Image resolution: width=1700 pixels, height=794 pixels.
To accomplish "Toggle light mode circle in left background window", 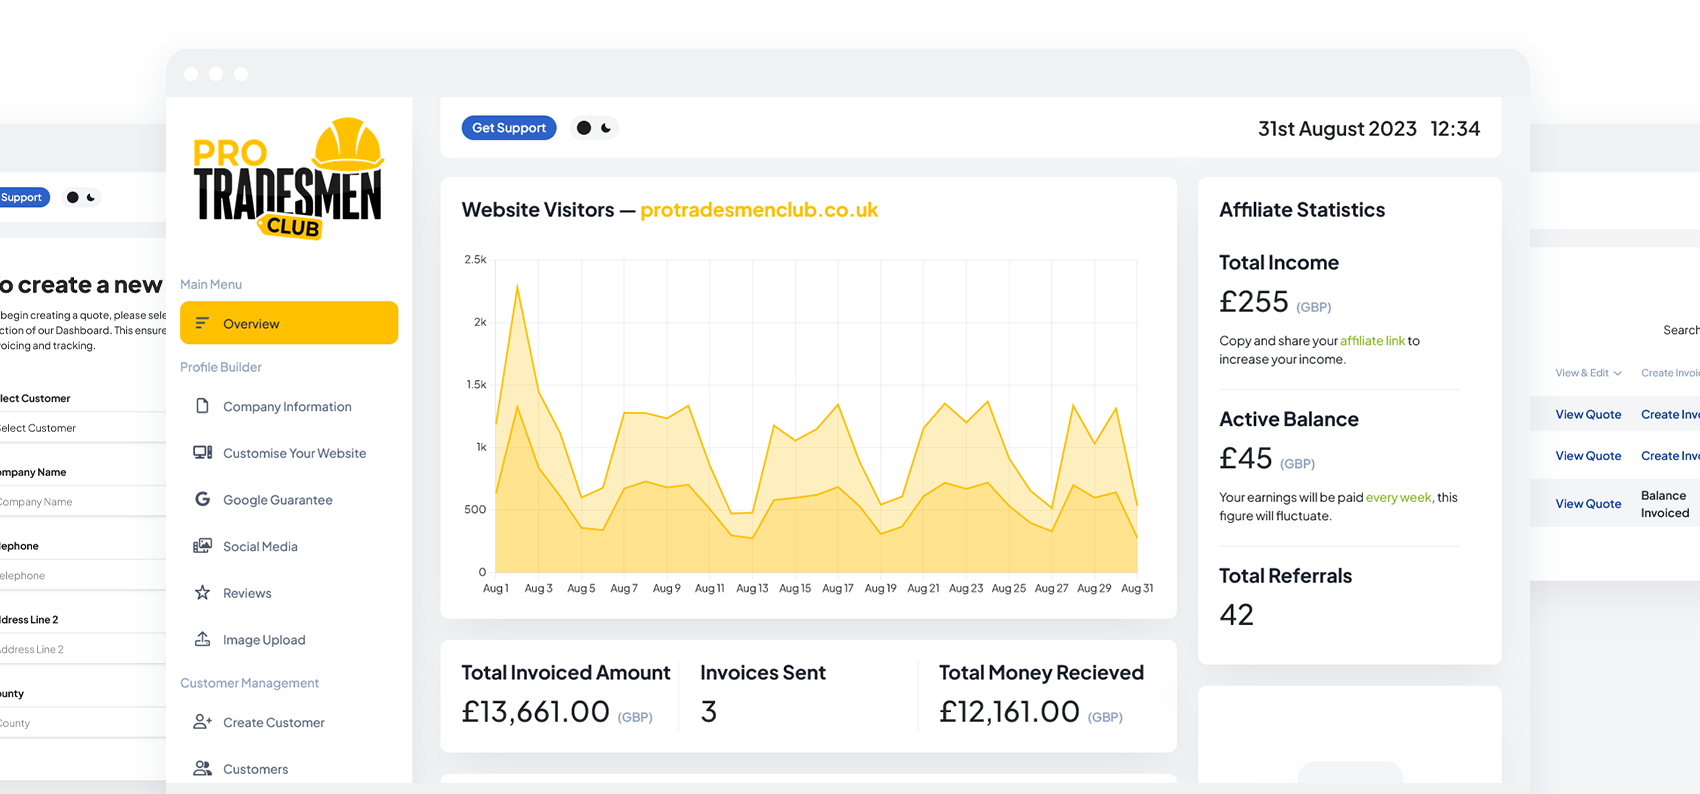I will click(72, 197).
